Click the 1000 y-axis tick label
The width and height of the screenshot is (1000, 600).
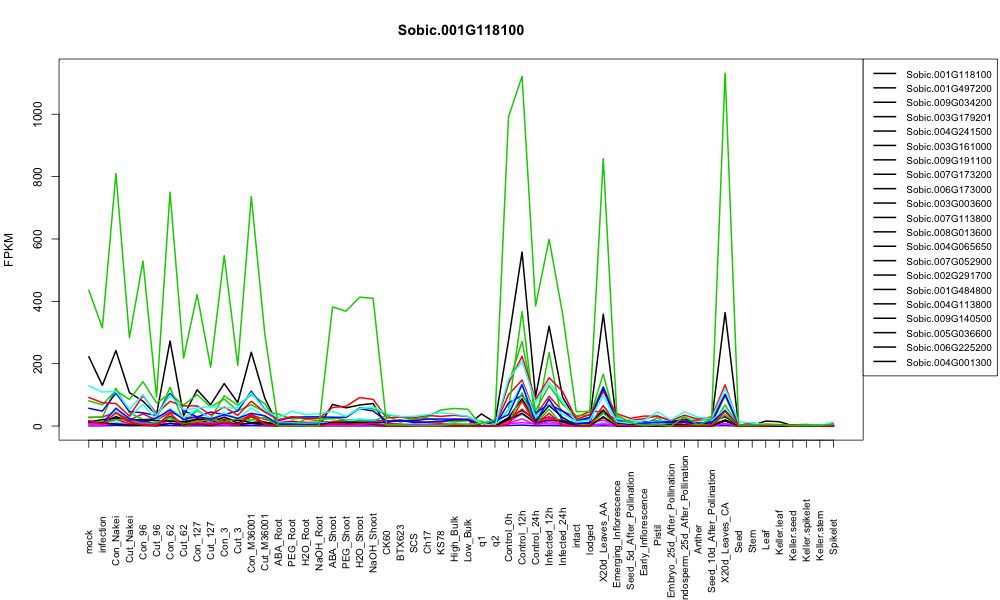click(x=38, y=115)
